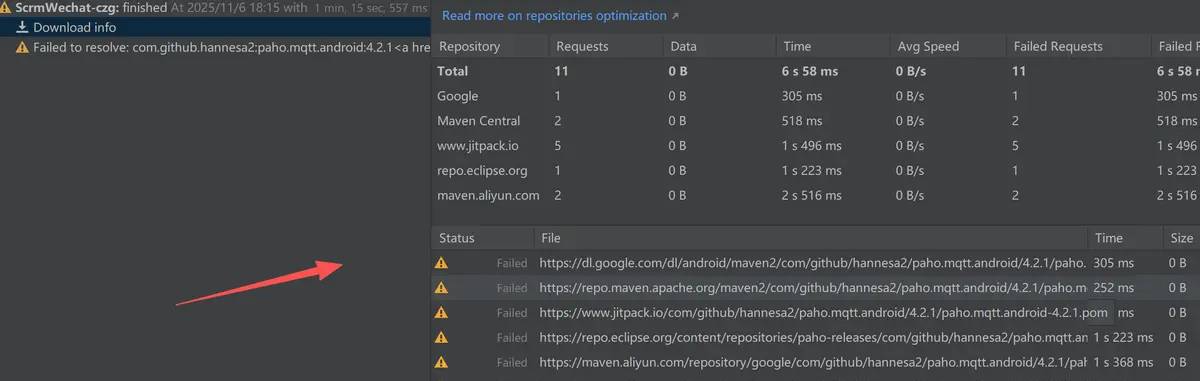The image size is (1200, 381).
Task: Click the 252 ms file time cell
Action: [x=1114, y=288]
